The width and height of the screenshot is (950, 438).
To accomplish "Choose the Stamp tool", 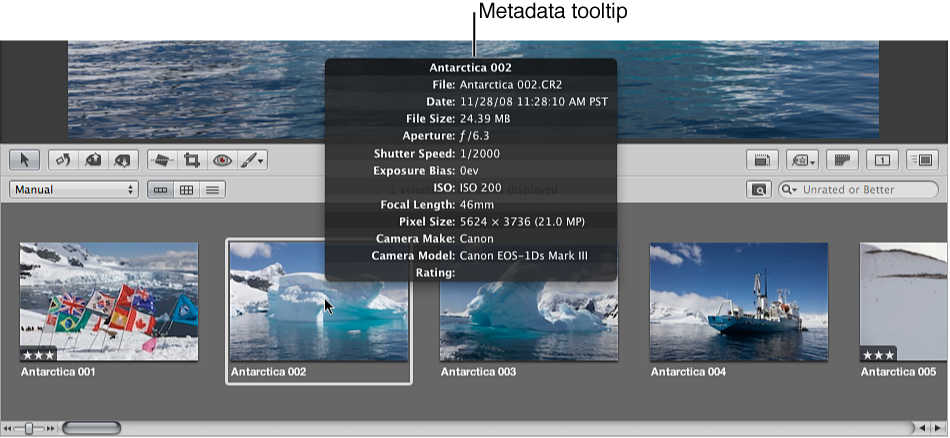I will [122, 159].
